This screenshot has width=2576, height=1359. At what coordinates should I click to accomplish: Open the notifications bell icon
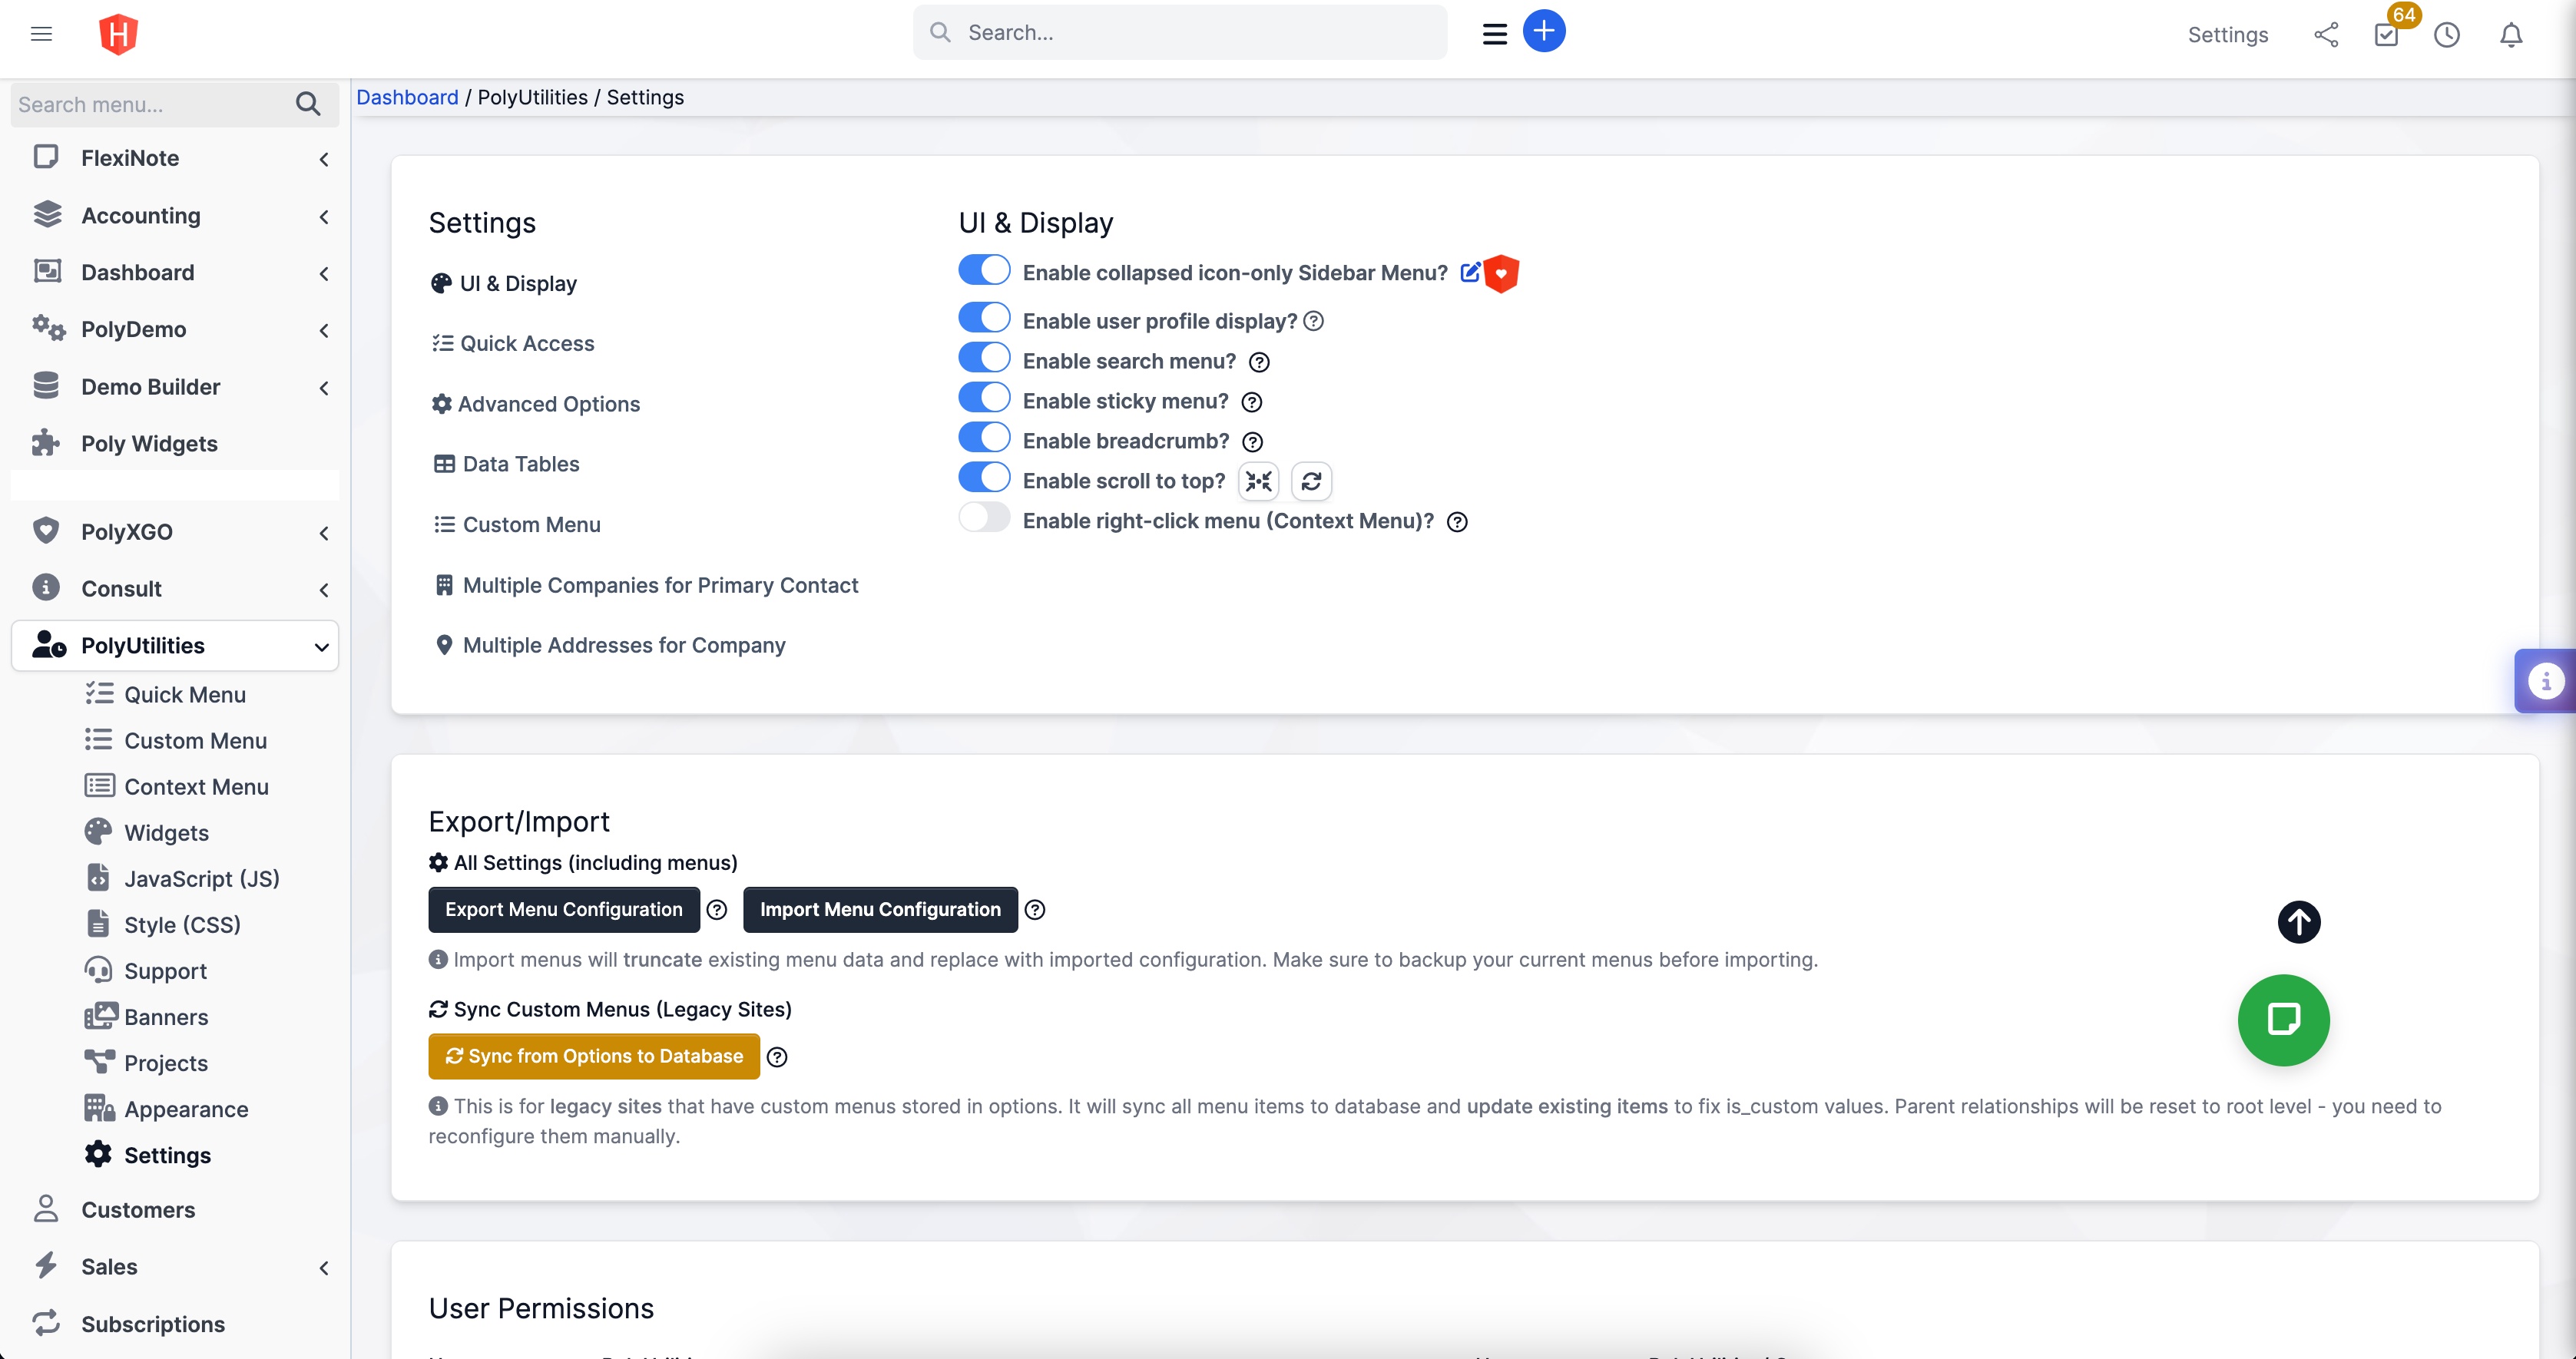pos(2511,35)
